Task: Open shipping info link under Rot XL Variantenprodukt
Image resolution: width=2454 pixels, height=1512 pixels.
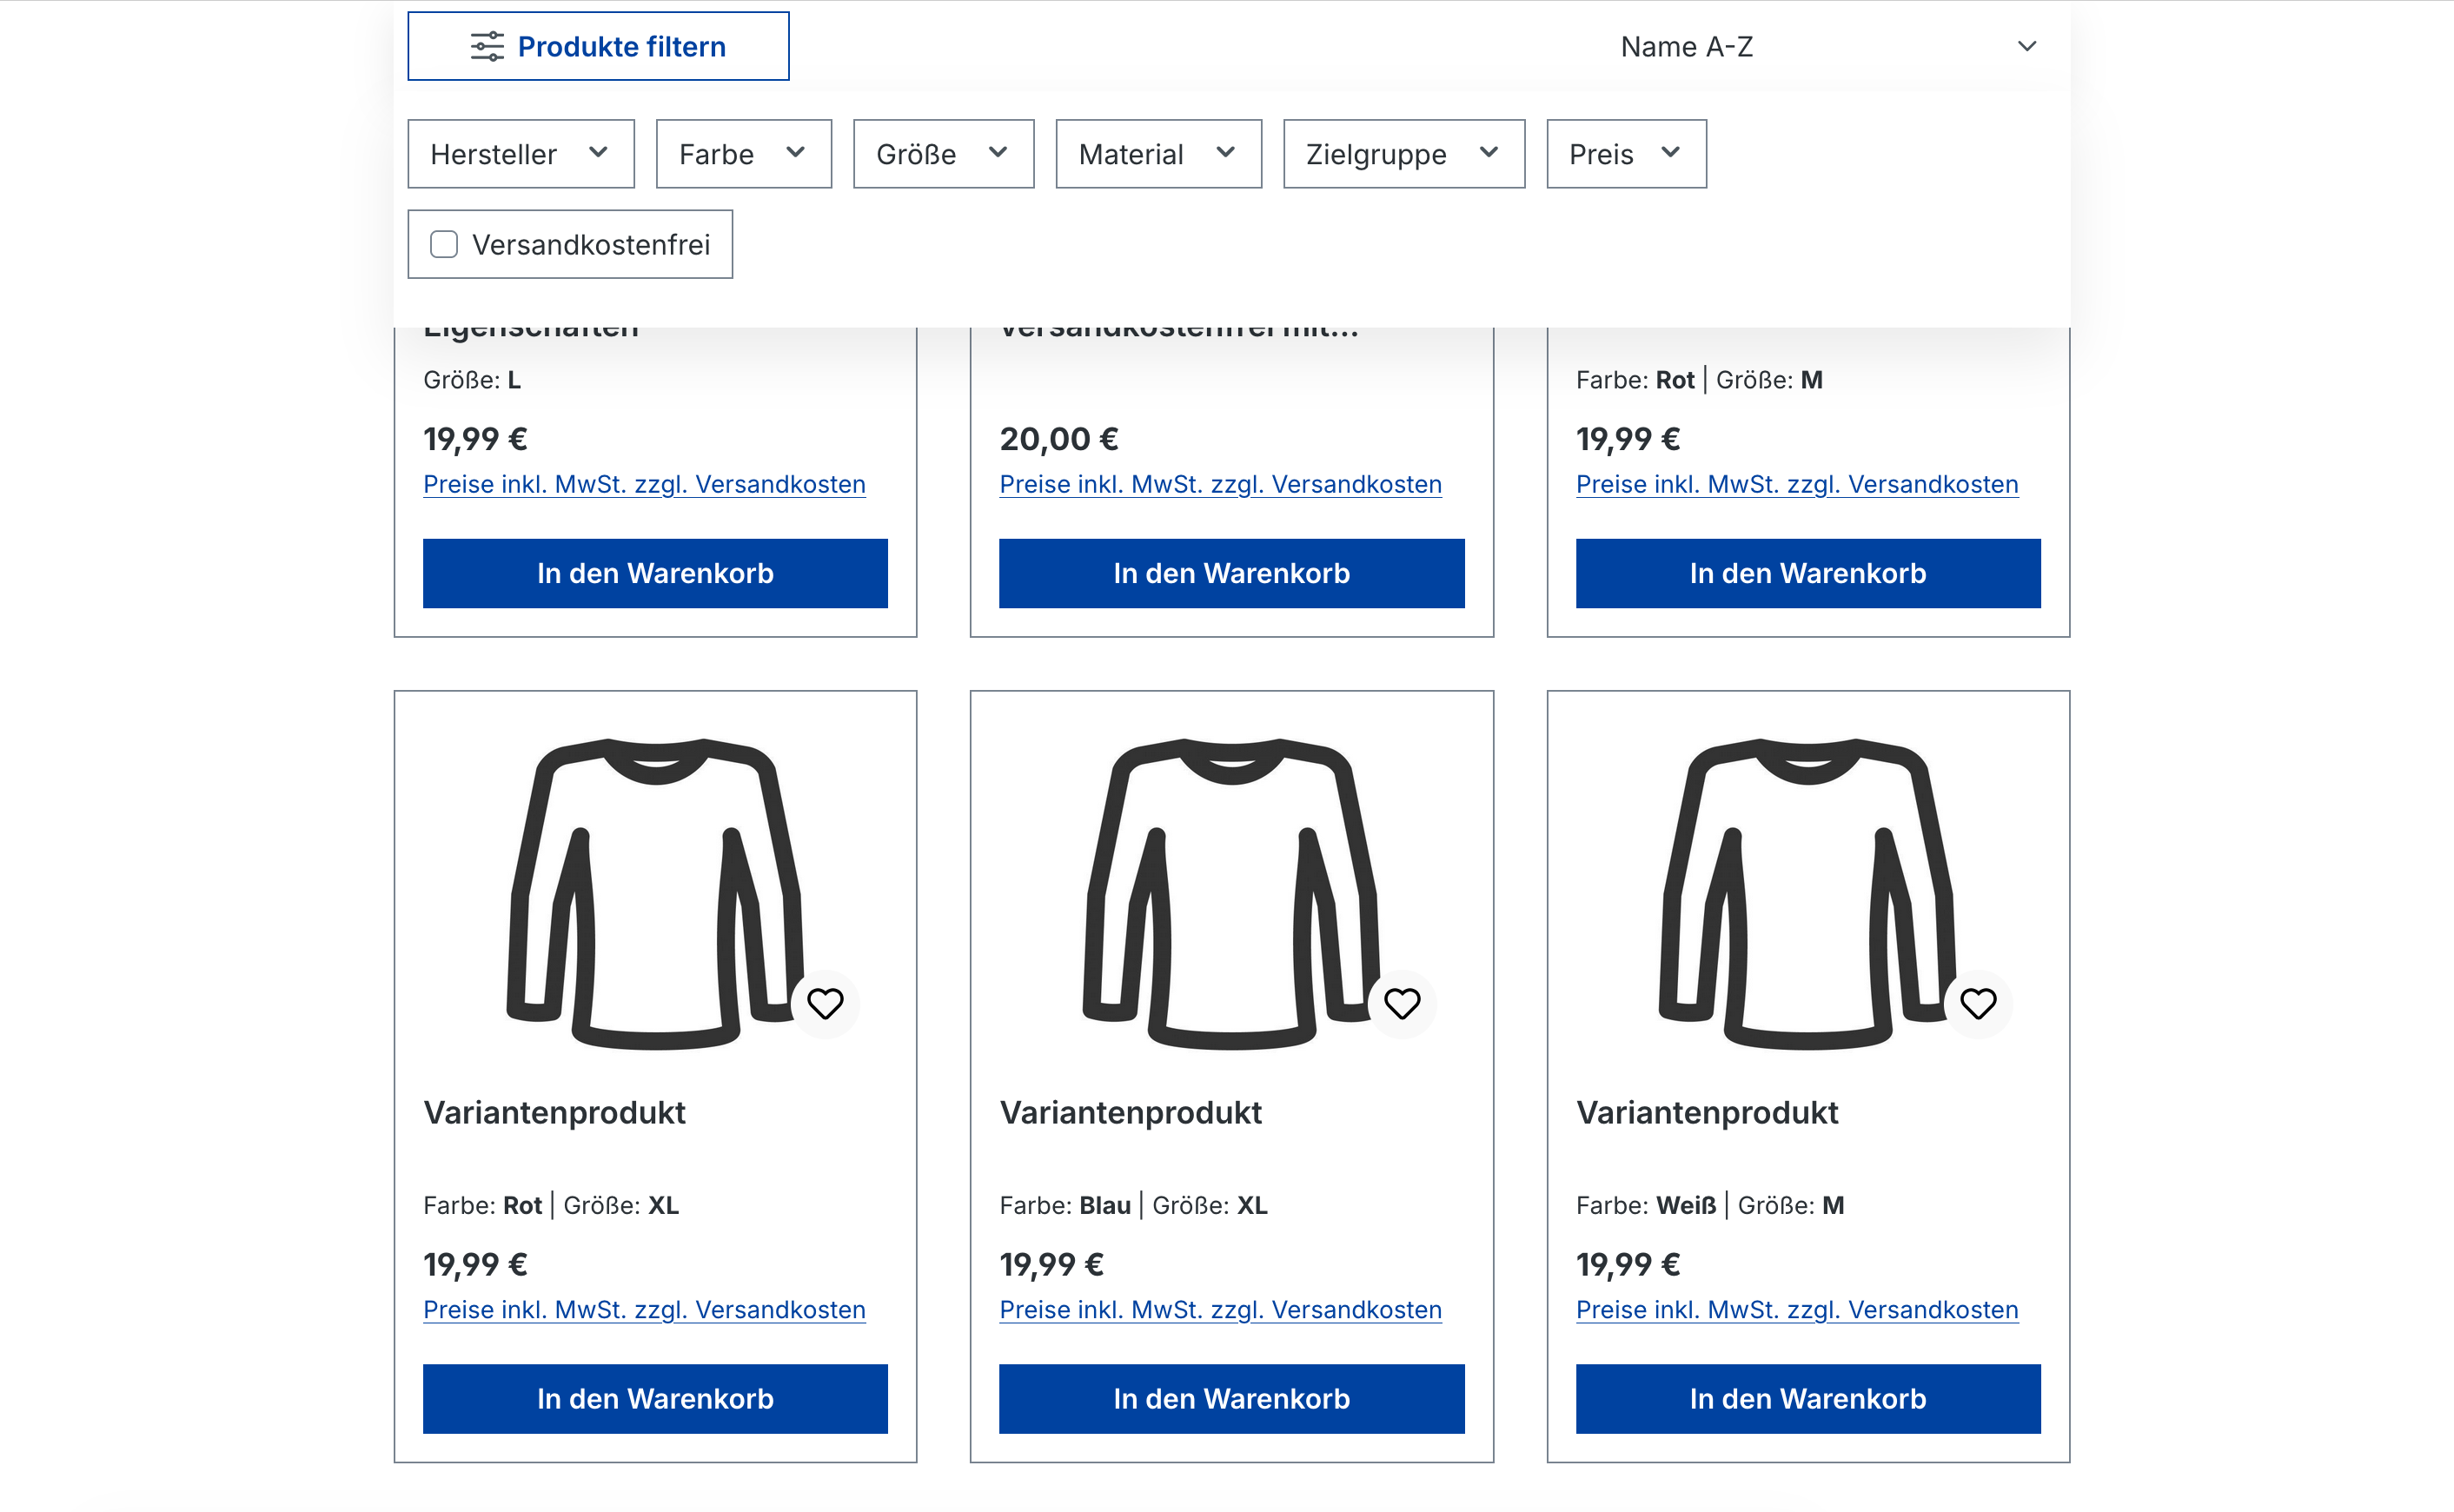Action: (644, 1309)
